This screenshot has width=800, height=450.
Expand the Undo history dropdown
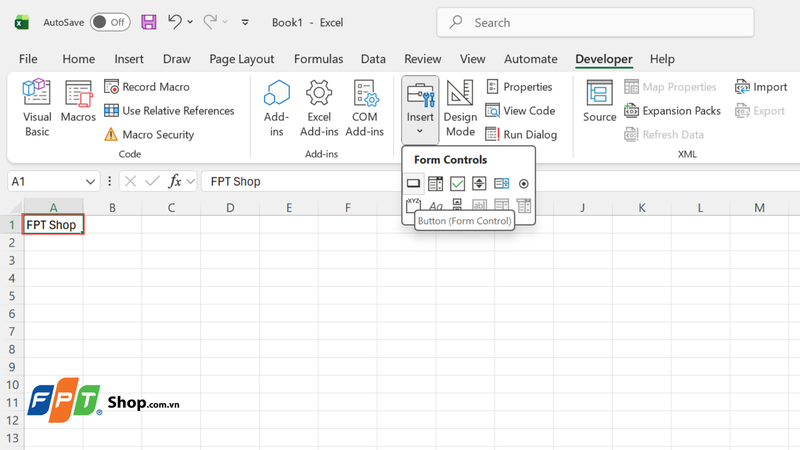[x=190, y=22]
